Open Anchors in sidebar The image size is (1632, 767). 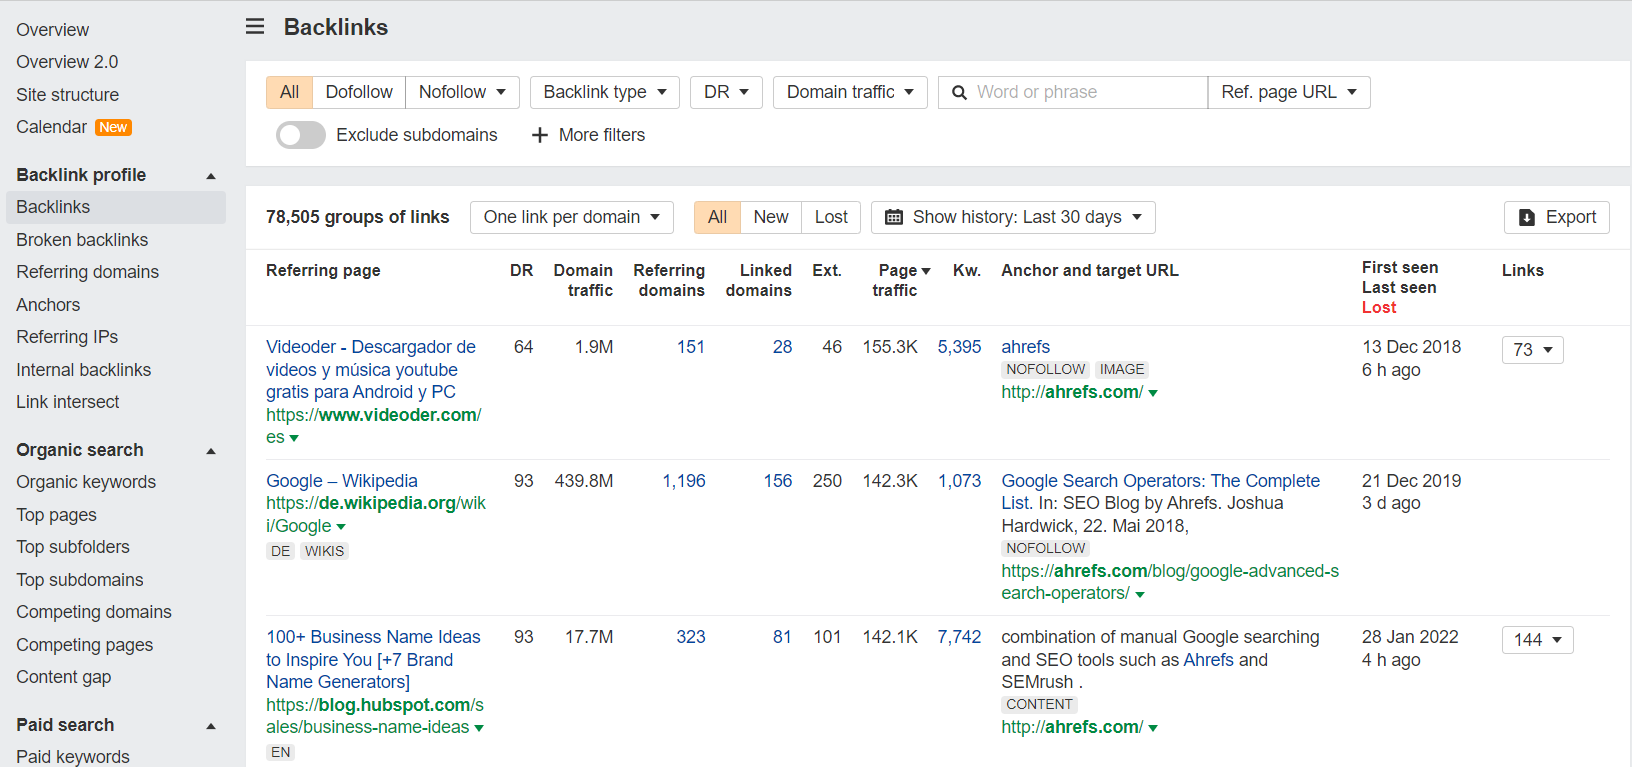coord(48,305)
